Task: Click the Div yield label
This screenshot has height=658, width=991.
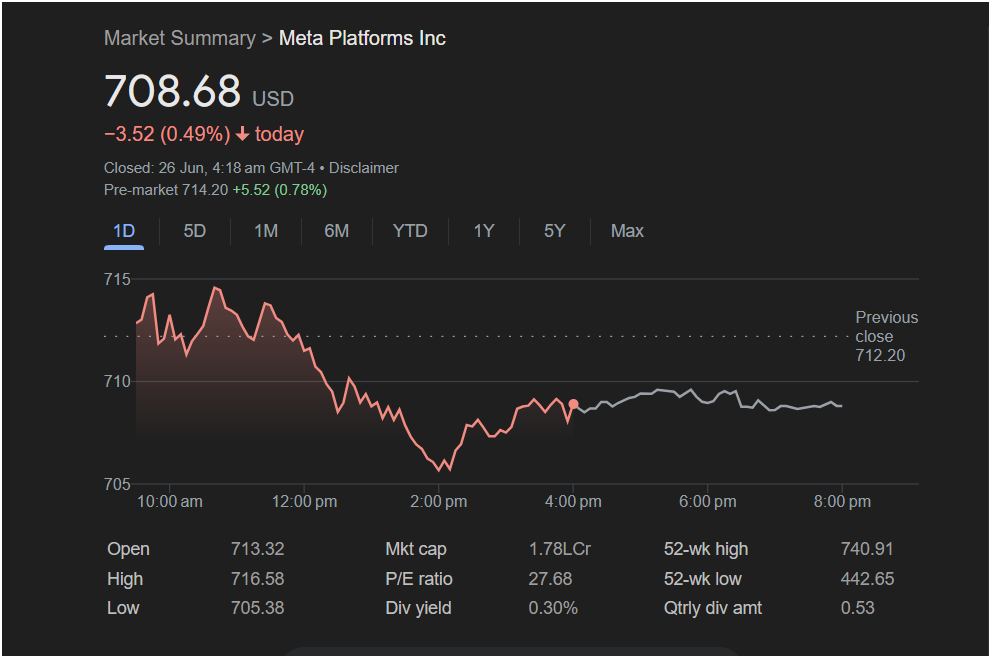Action: tap(418, 609)
